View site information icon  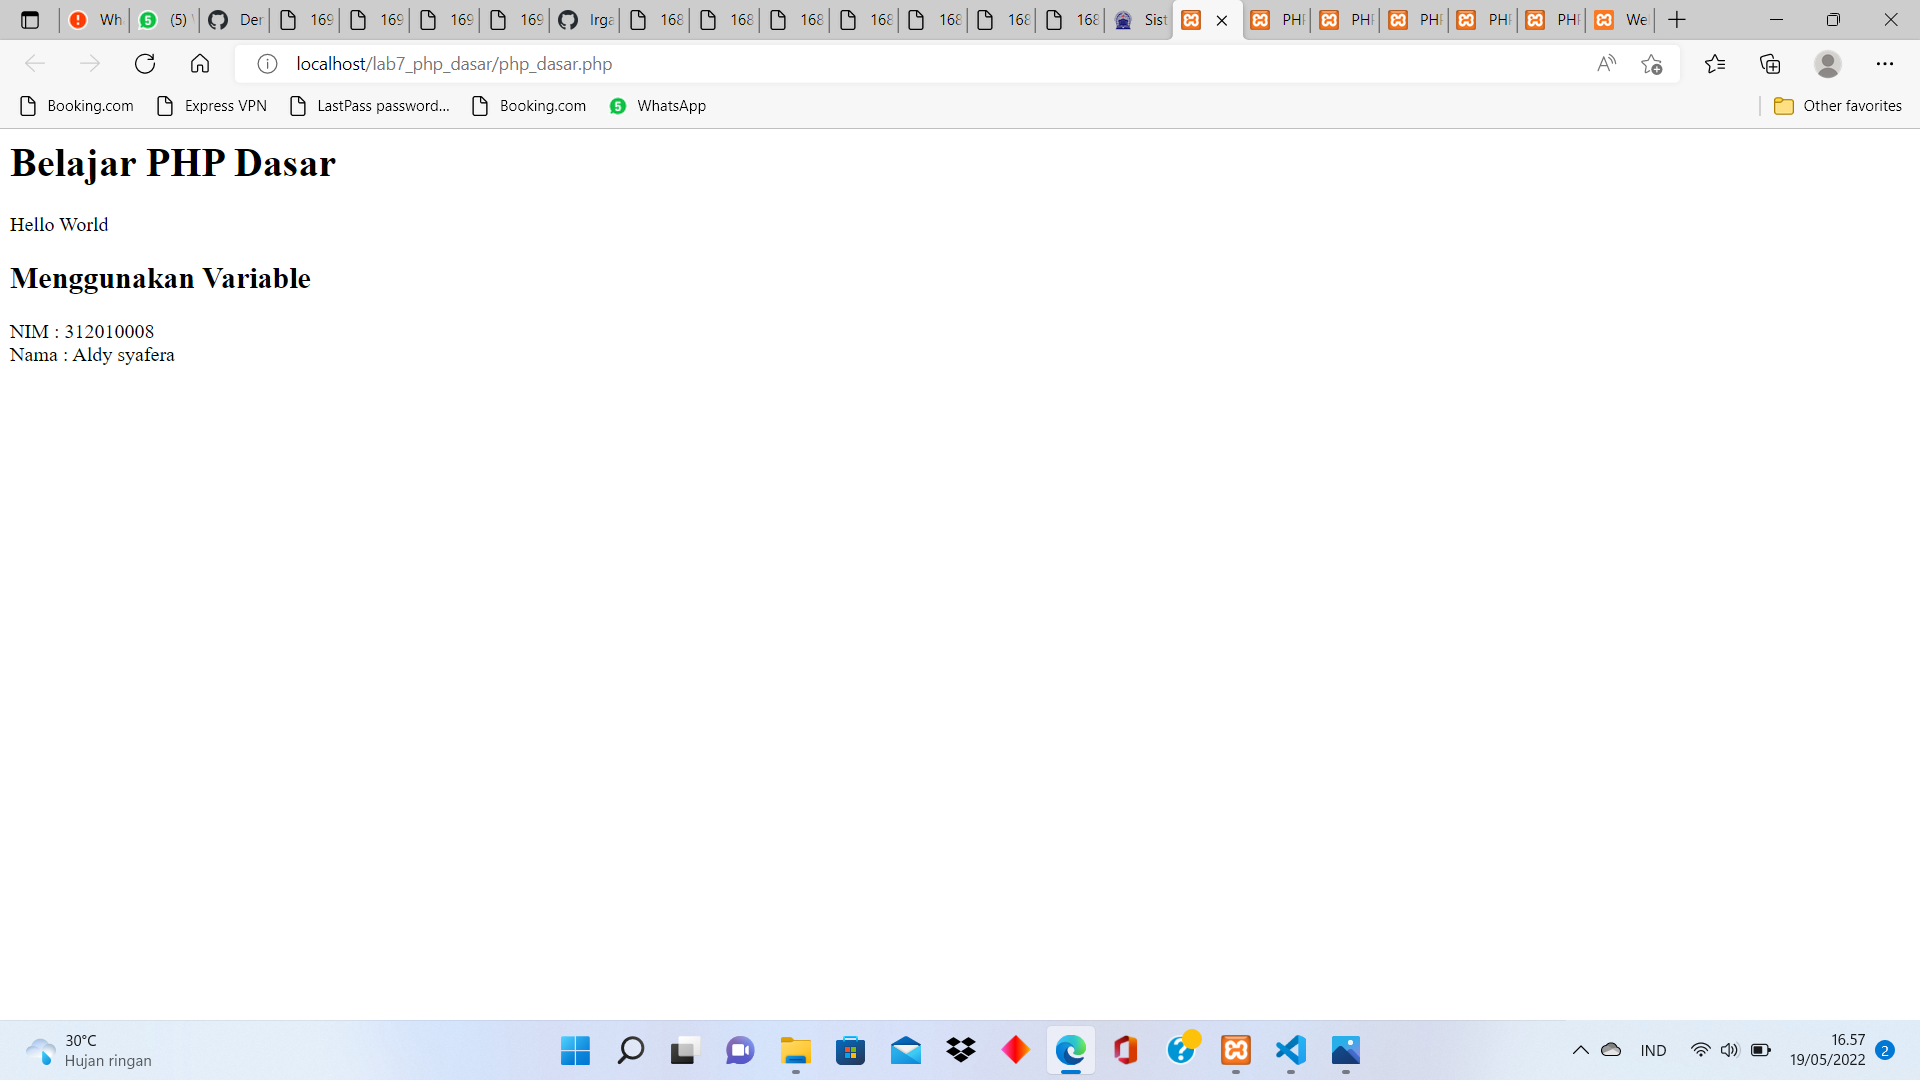[267, 64]
